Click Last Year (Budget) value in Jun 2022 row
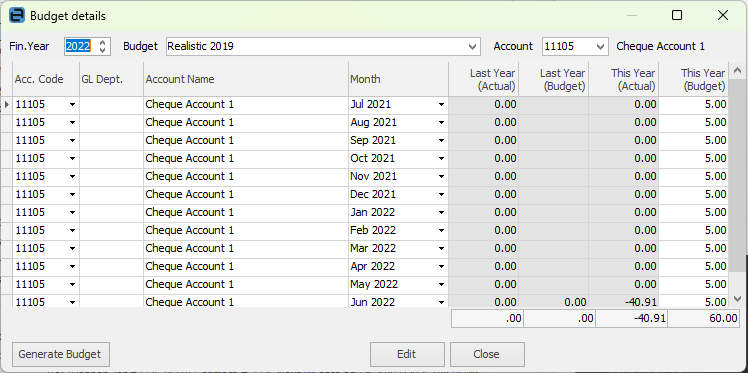 [553, 301]
